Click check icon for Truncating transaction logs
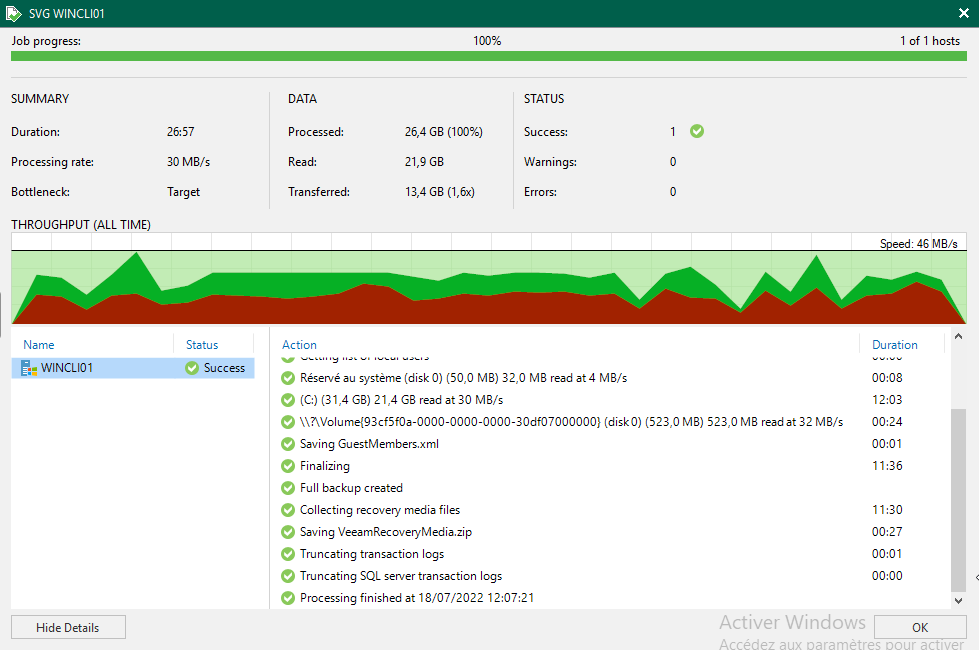 pyautogui.click(x=288, y=554)
